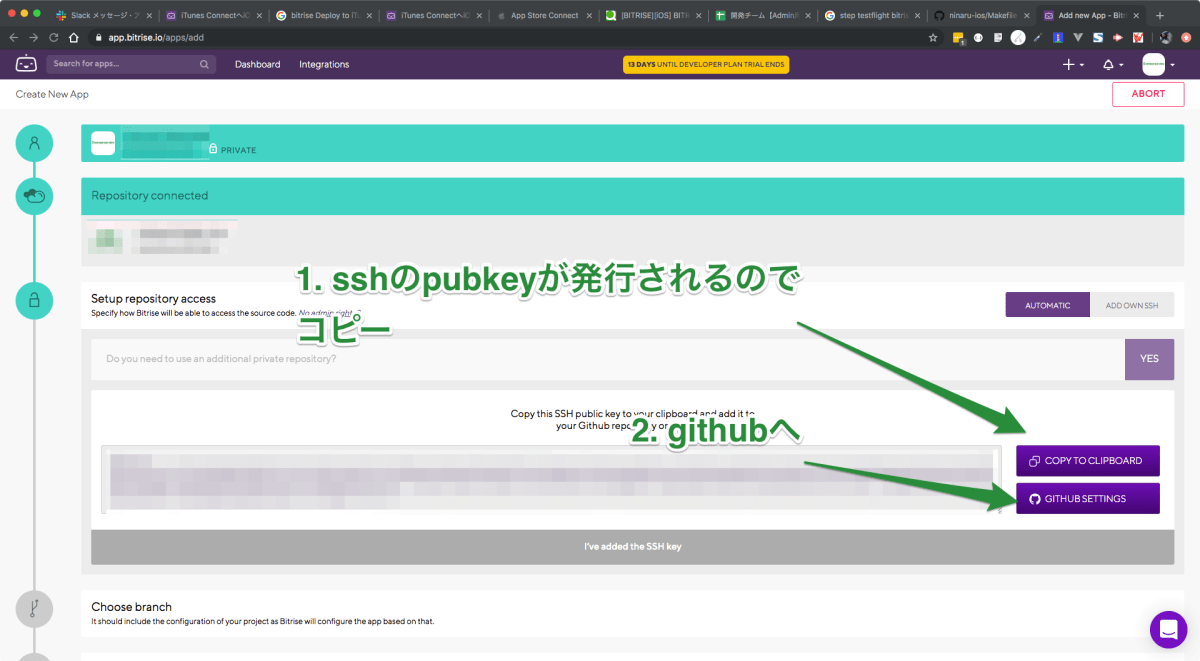This screenshot has height=661, width=1200.
Task: Open the Intercom chat bubble
Action: point(1168,629)
